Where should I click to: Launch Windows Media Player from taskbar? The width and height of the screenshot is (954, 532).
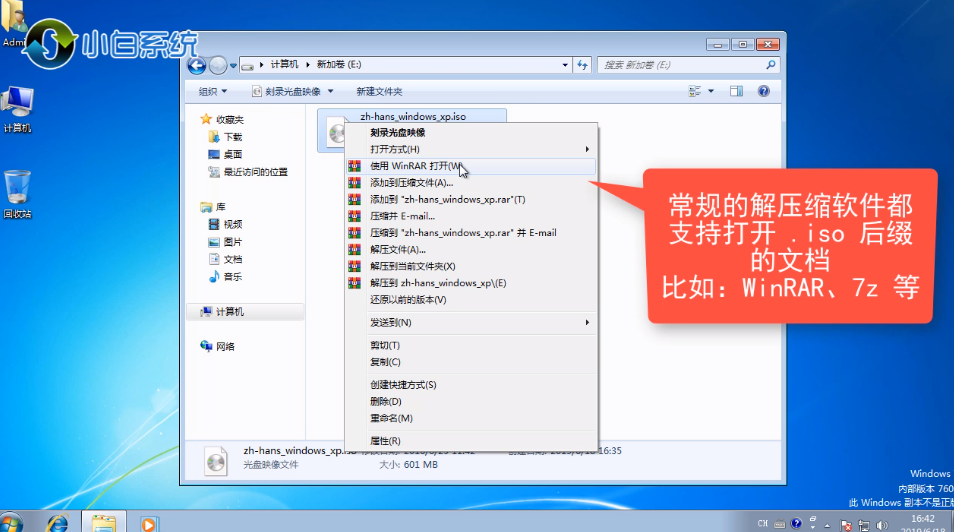point(148,523)
